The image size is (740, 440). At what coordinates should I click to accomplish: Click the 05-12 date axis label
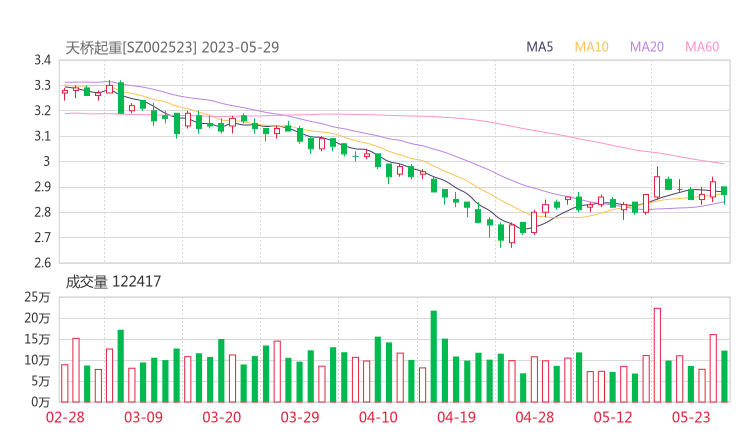[613, 417]
